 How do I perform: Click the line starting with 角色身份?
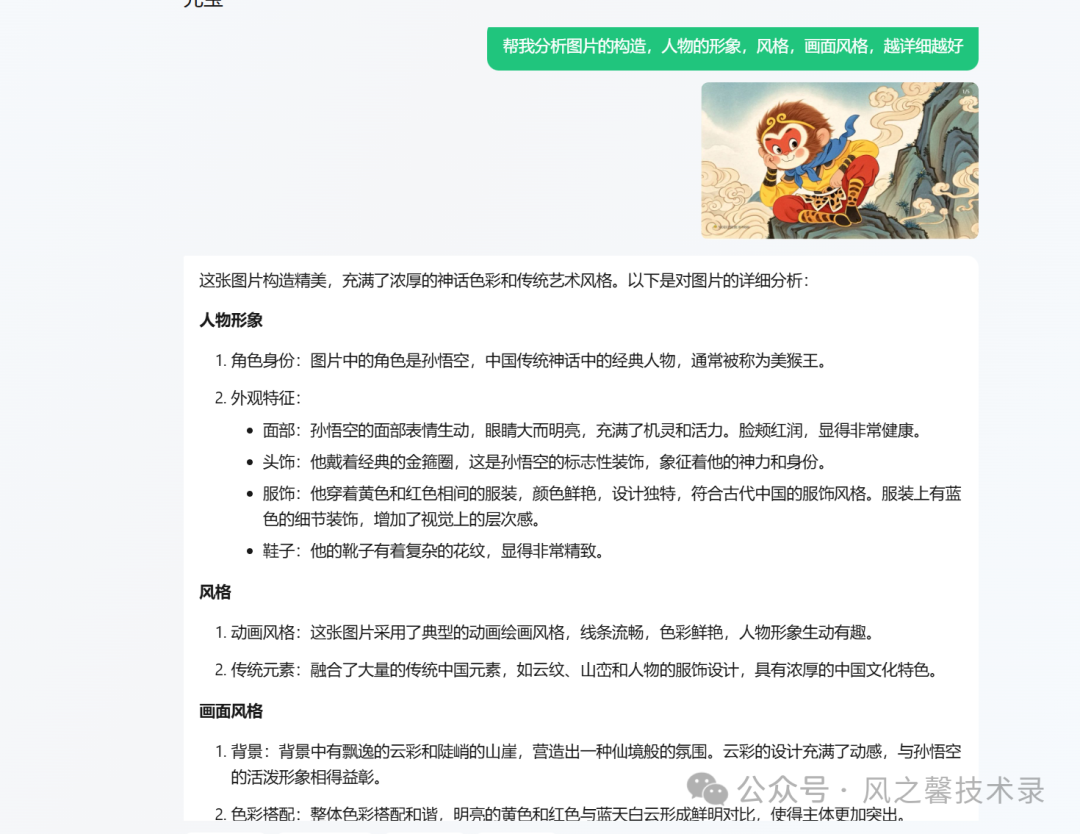click(x=520, y=360)
